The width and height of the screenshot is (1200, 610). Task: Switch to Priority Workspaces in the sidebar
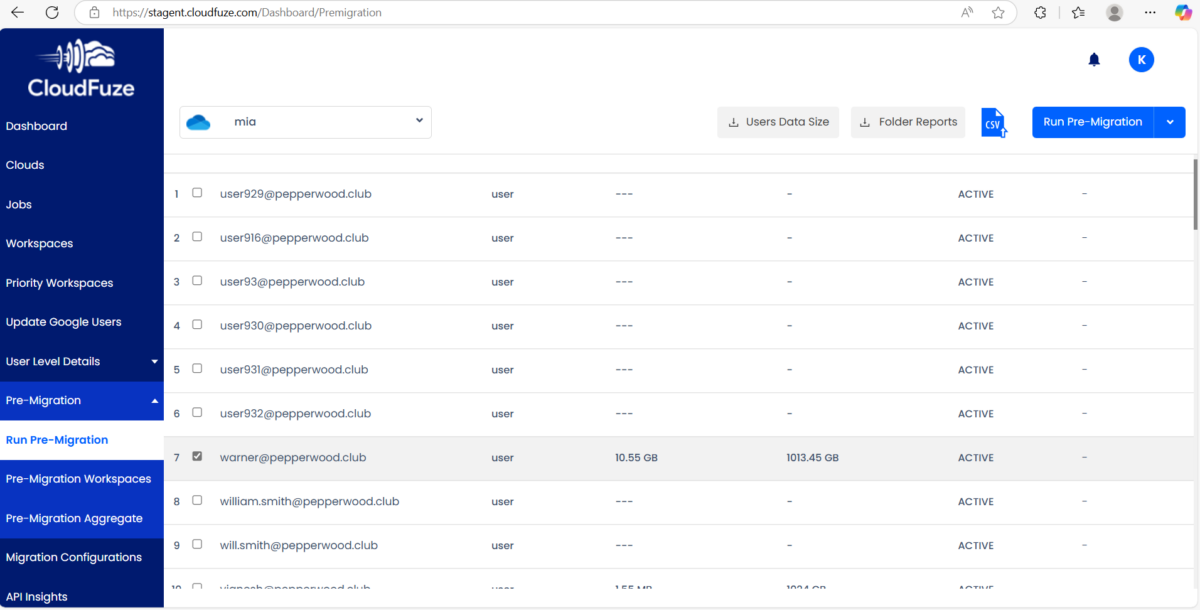(60, 283)
